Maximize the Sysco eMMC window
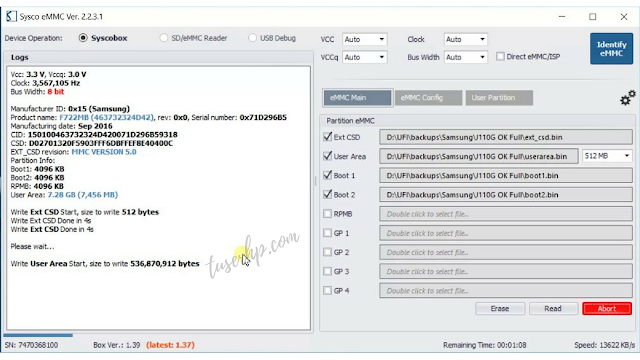640x360 pixels. (593, 17)
